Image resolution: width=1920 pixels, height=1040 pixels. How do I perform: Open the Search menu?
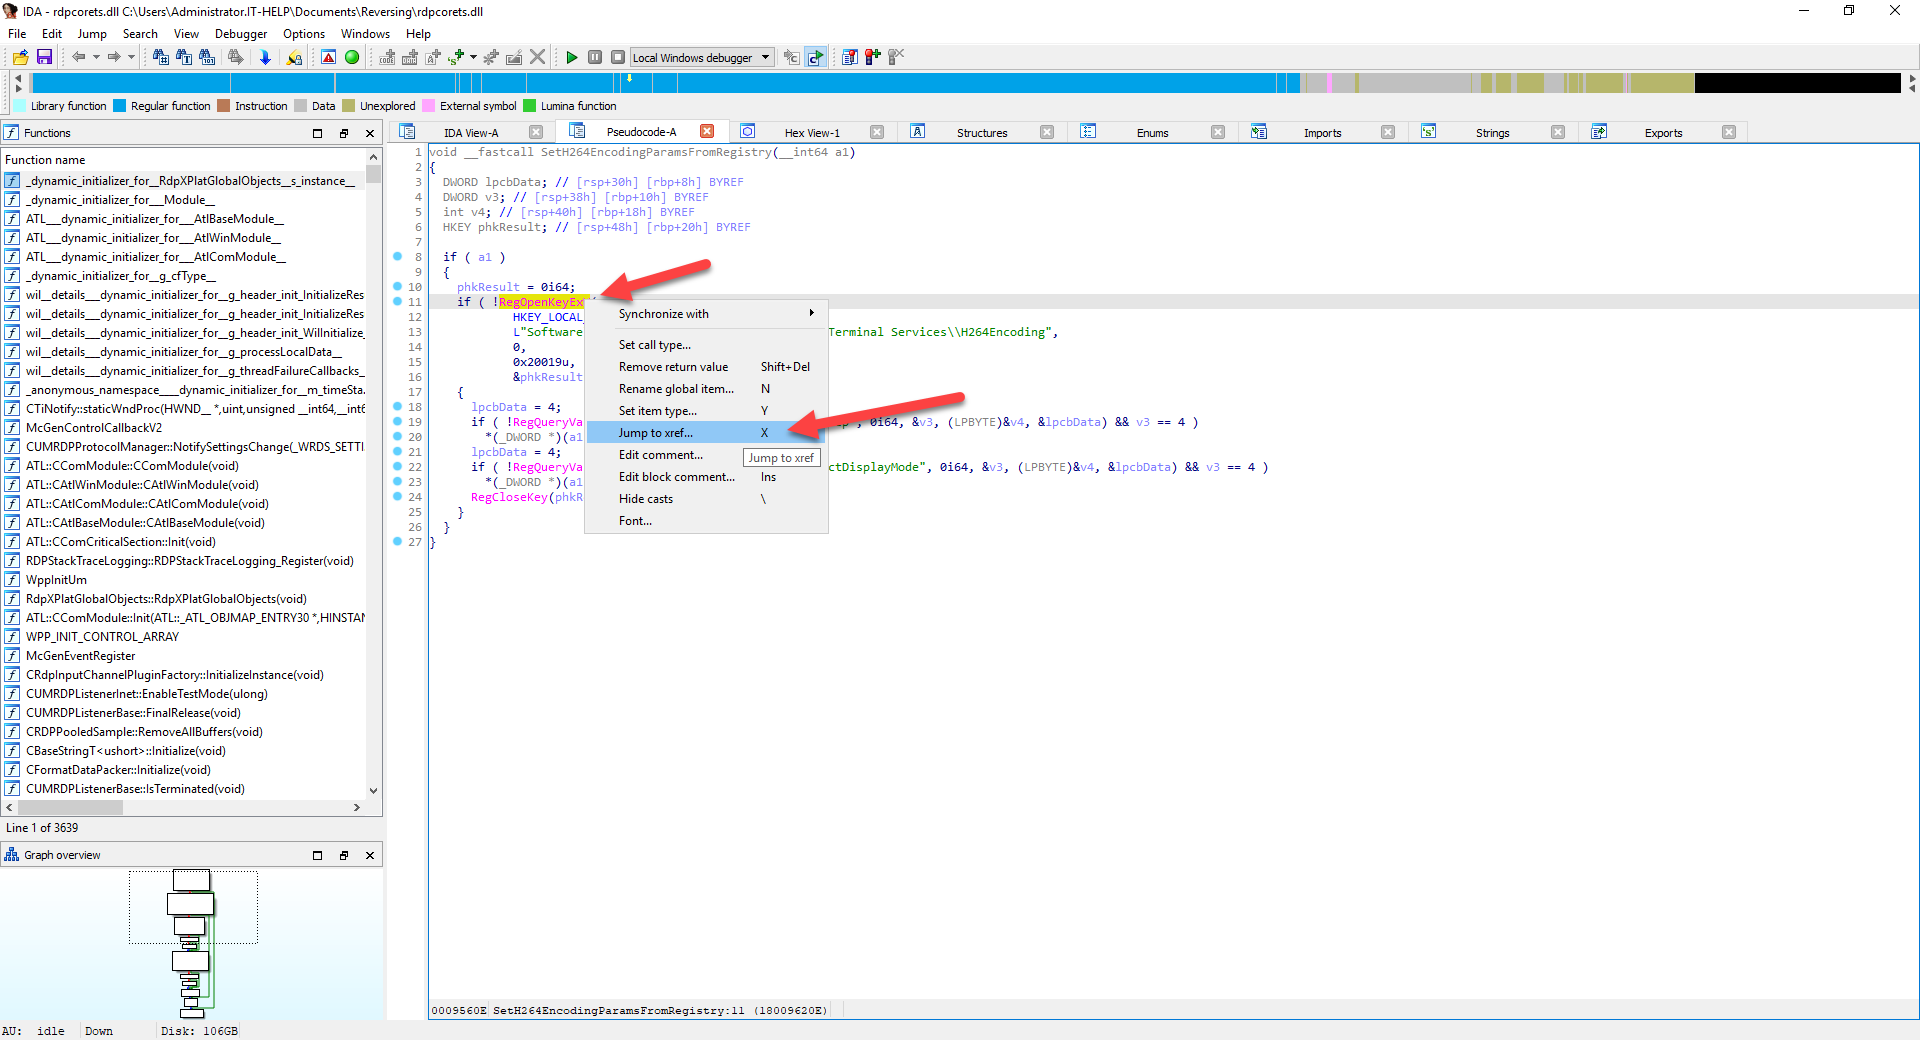click(x=140, y=33)
